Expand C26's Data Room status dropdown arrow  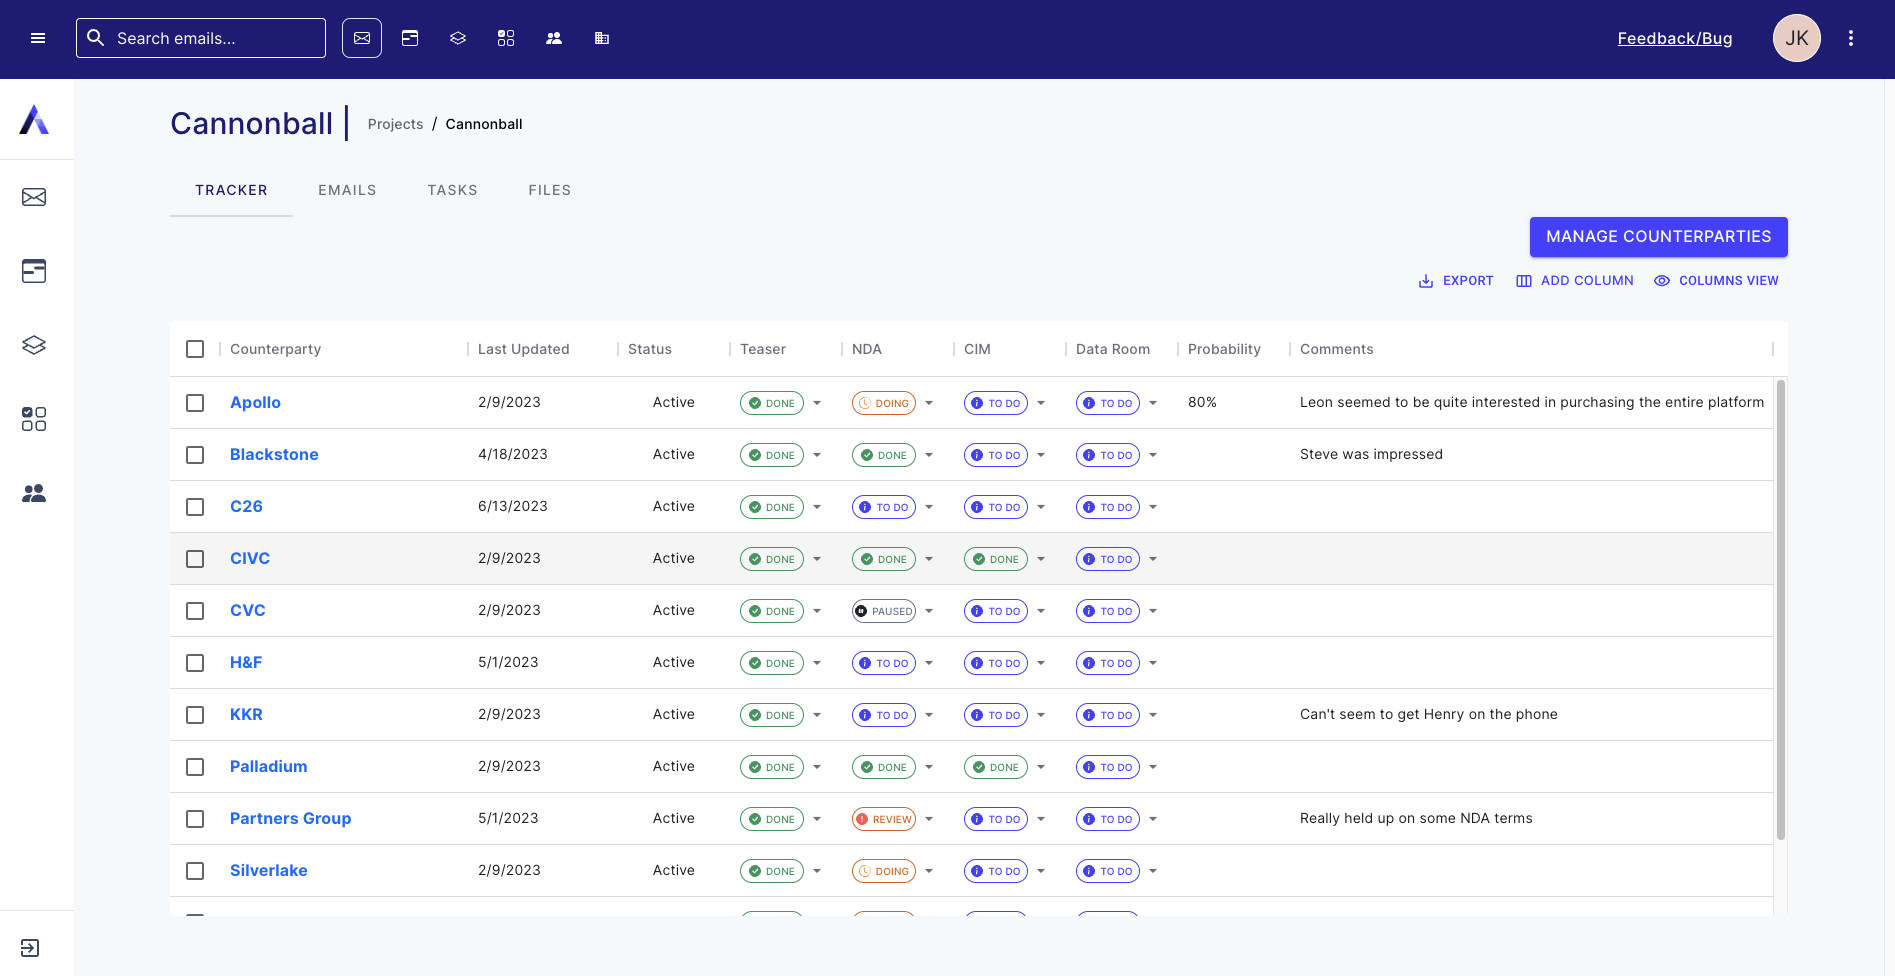click(x=1153, y=507)
